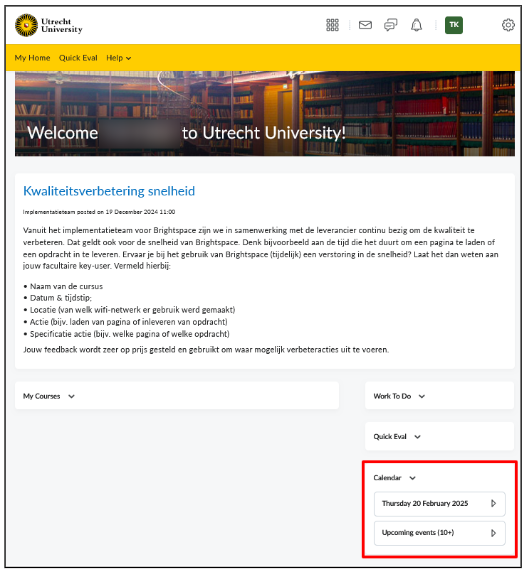Open the notifications bell icon
523x571 pixels.
point(416,25)
